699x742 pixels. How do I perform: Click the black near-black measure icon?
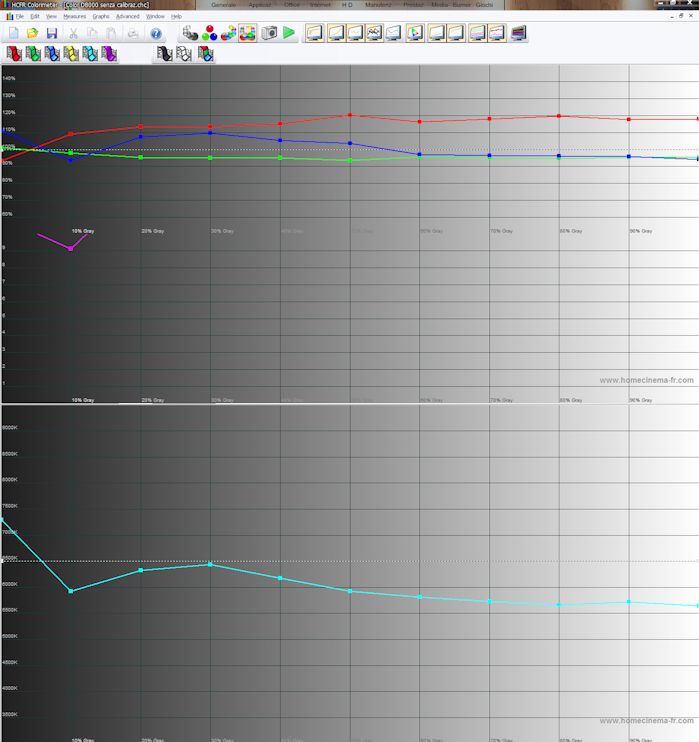coord(164,53)
